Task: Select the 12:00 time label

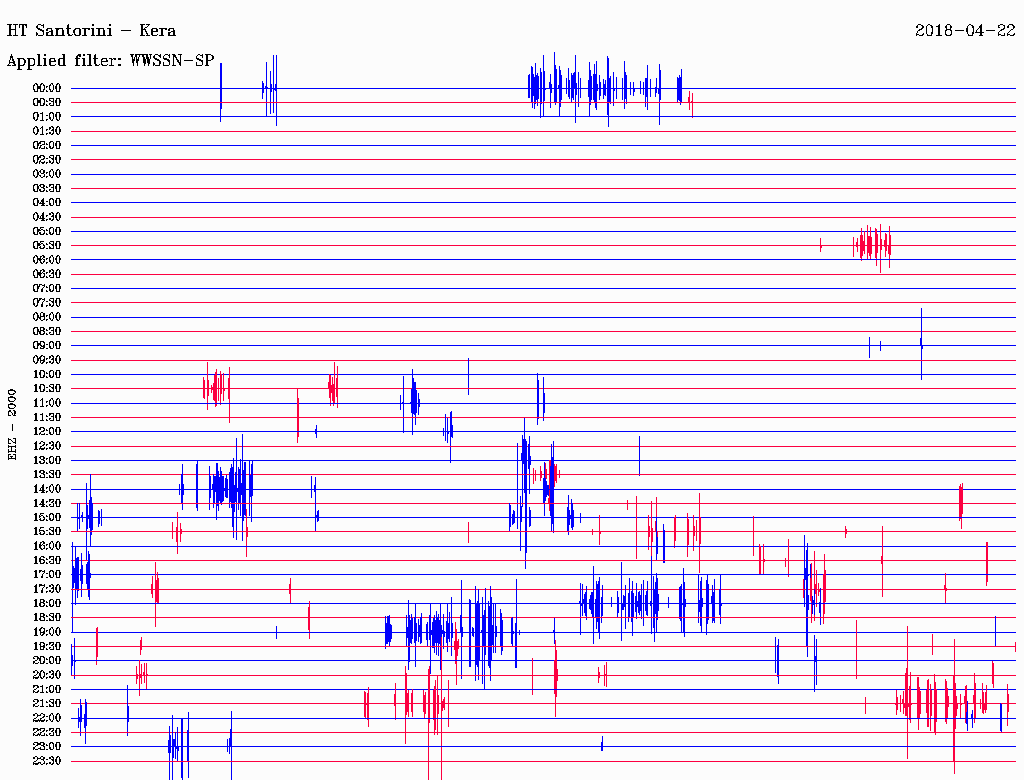Action: (47, 431)
